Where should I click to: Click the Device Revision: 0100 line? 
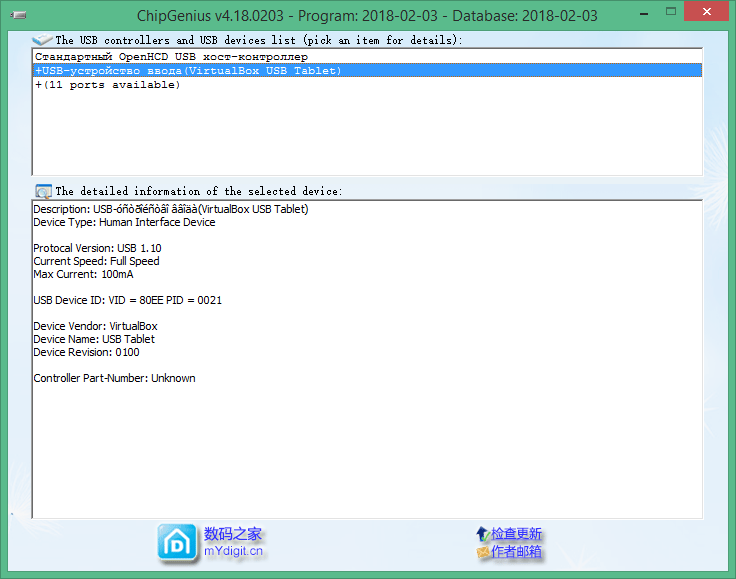coord(86,352)
